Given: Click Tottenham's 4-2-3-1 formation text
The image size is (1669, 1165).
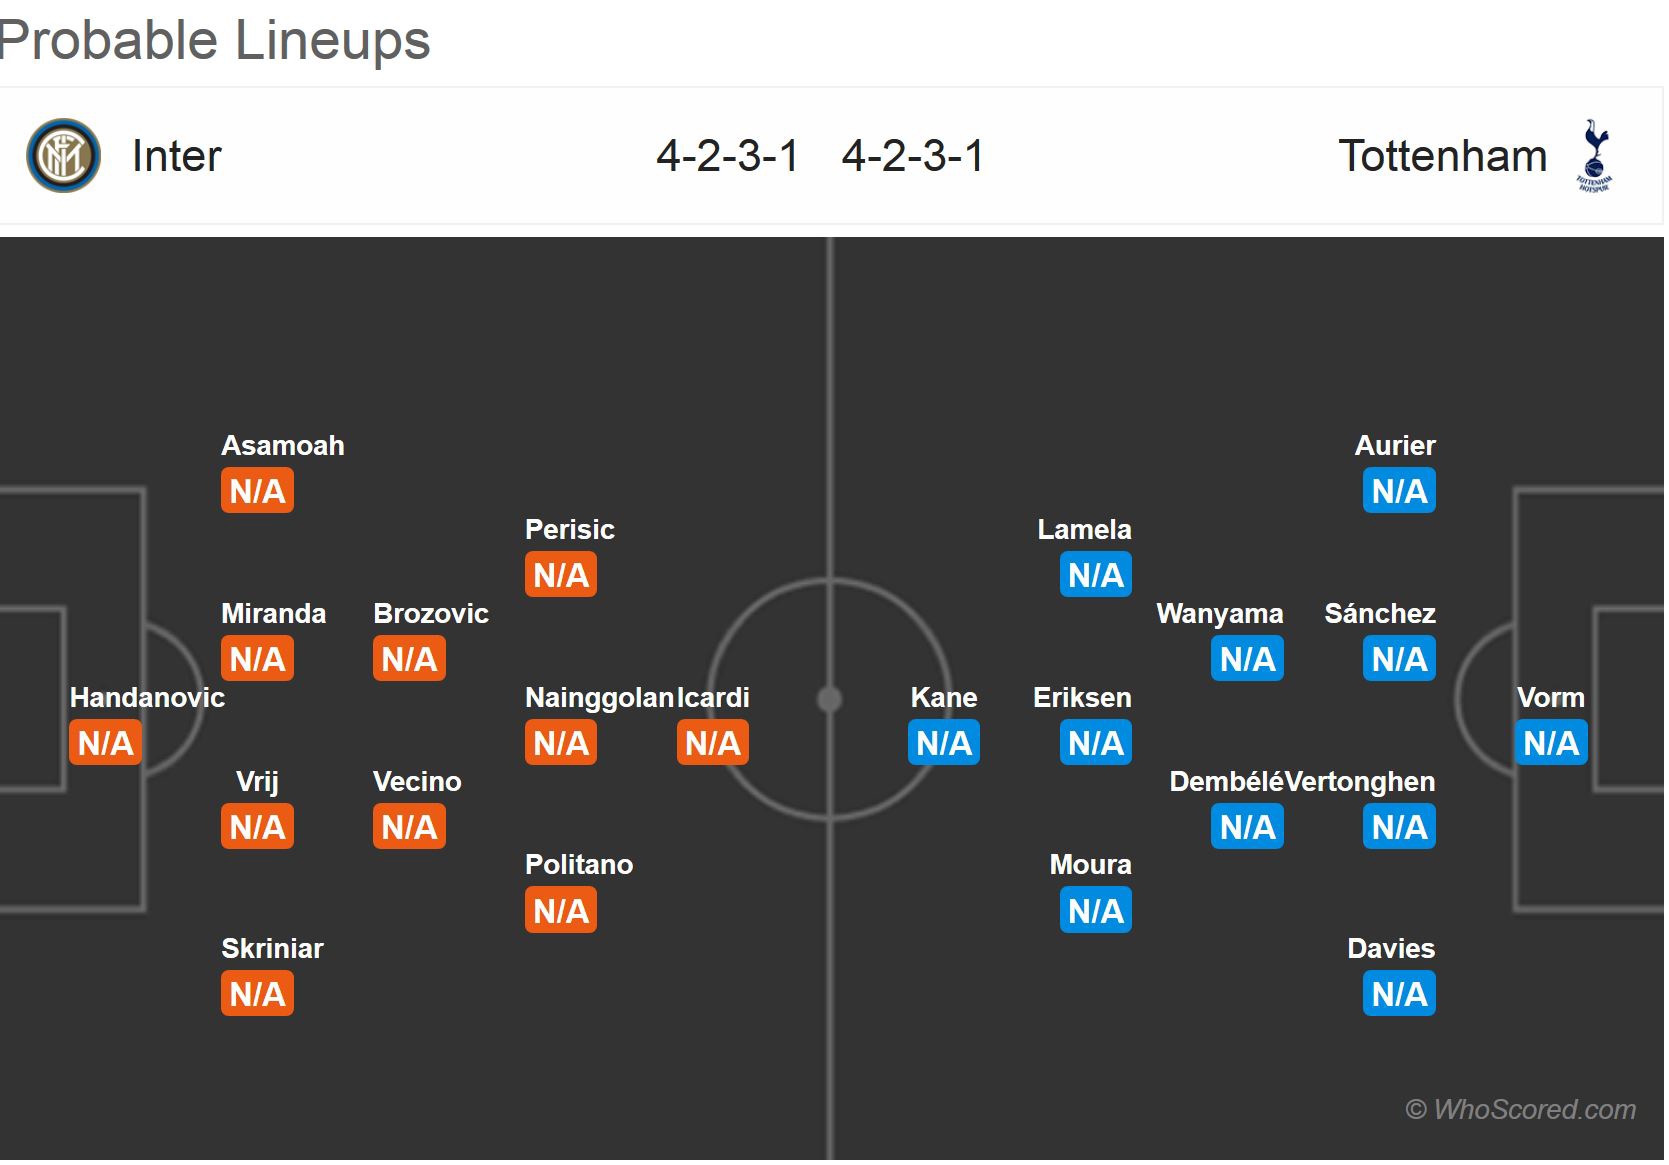Looking at the screenshot, I should [x=913, y=156].
